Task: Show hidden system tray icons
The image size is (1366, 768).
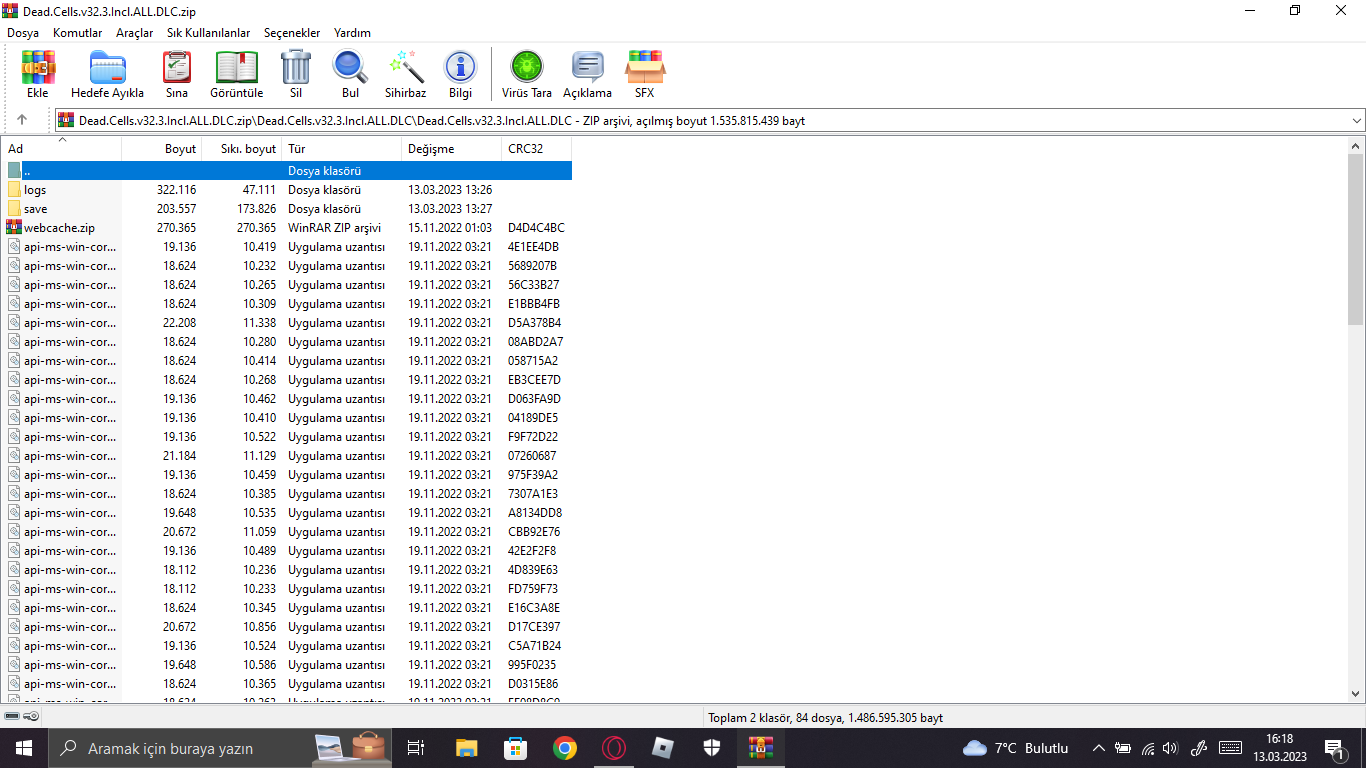Action: 1099,748
